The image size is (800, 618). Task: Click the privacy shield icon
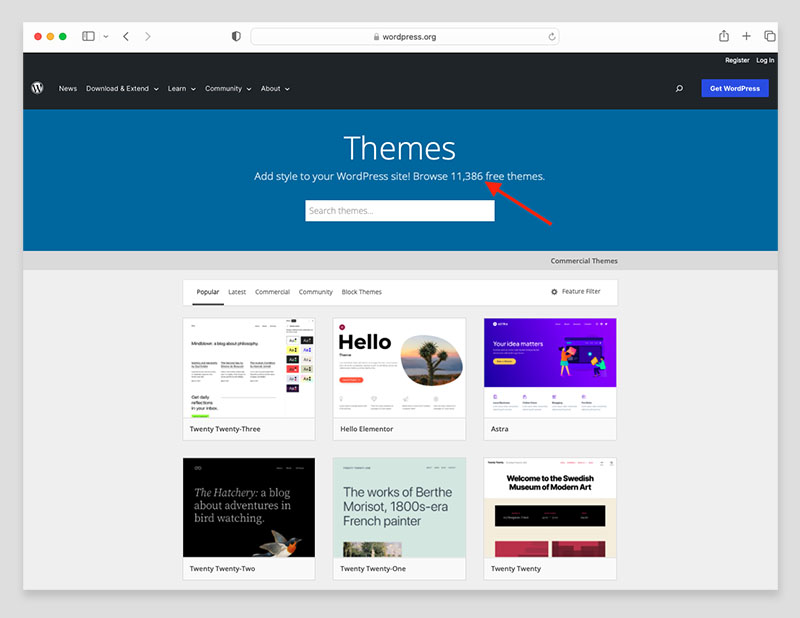(236, 36)
